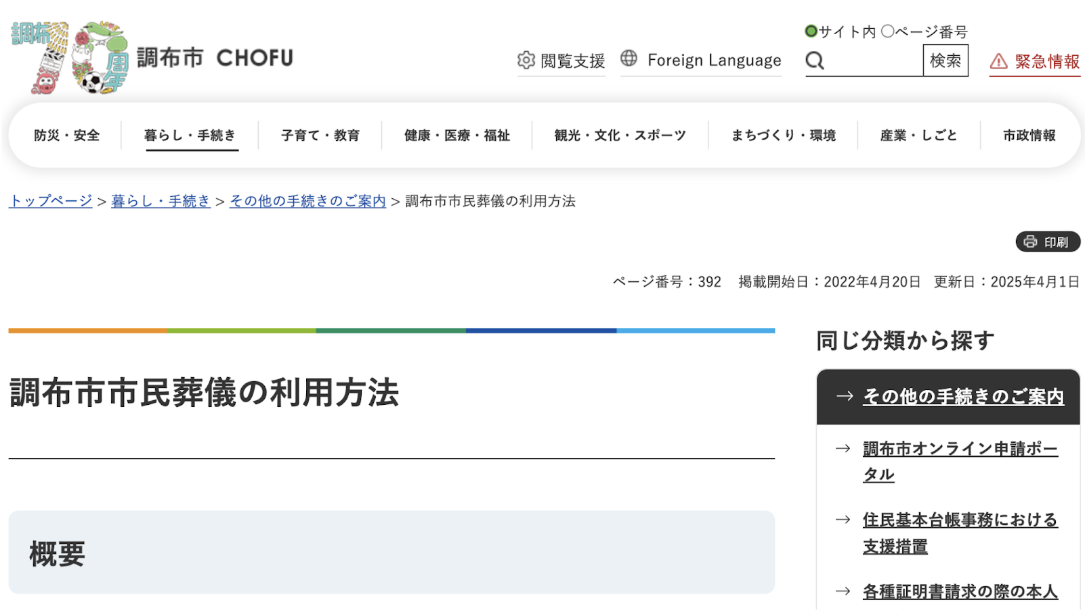This screenshot has height=614, width=1092.
Task: Open the 防災・安全 navigation menu
Action: 67,135
